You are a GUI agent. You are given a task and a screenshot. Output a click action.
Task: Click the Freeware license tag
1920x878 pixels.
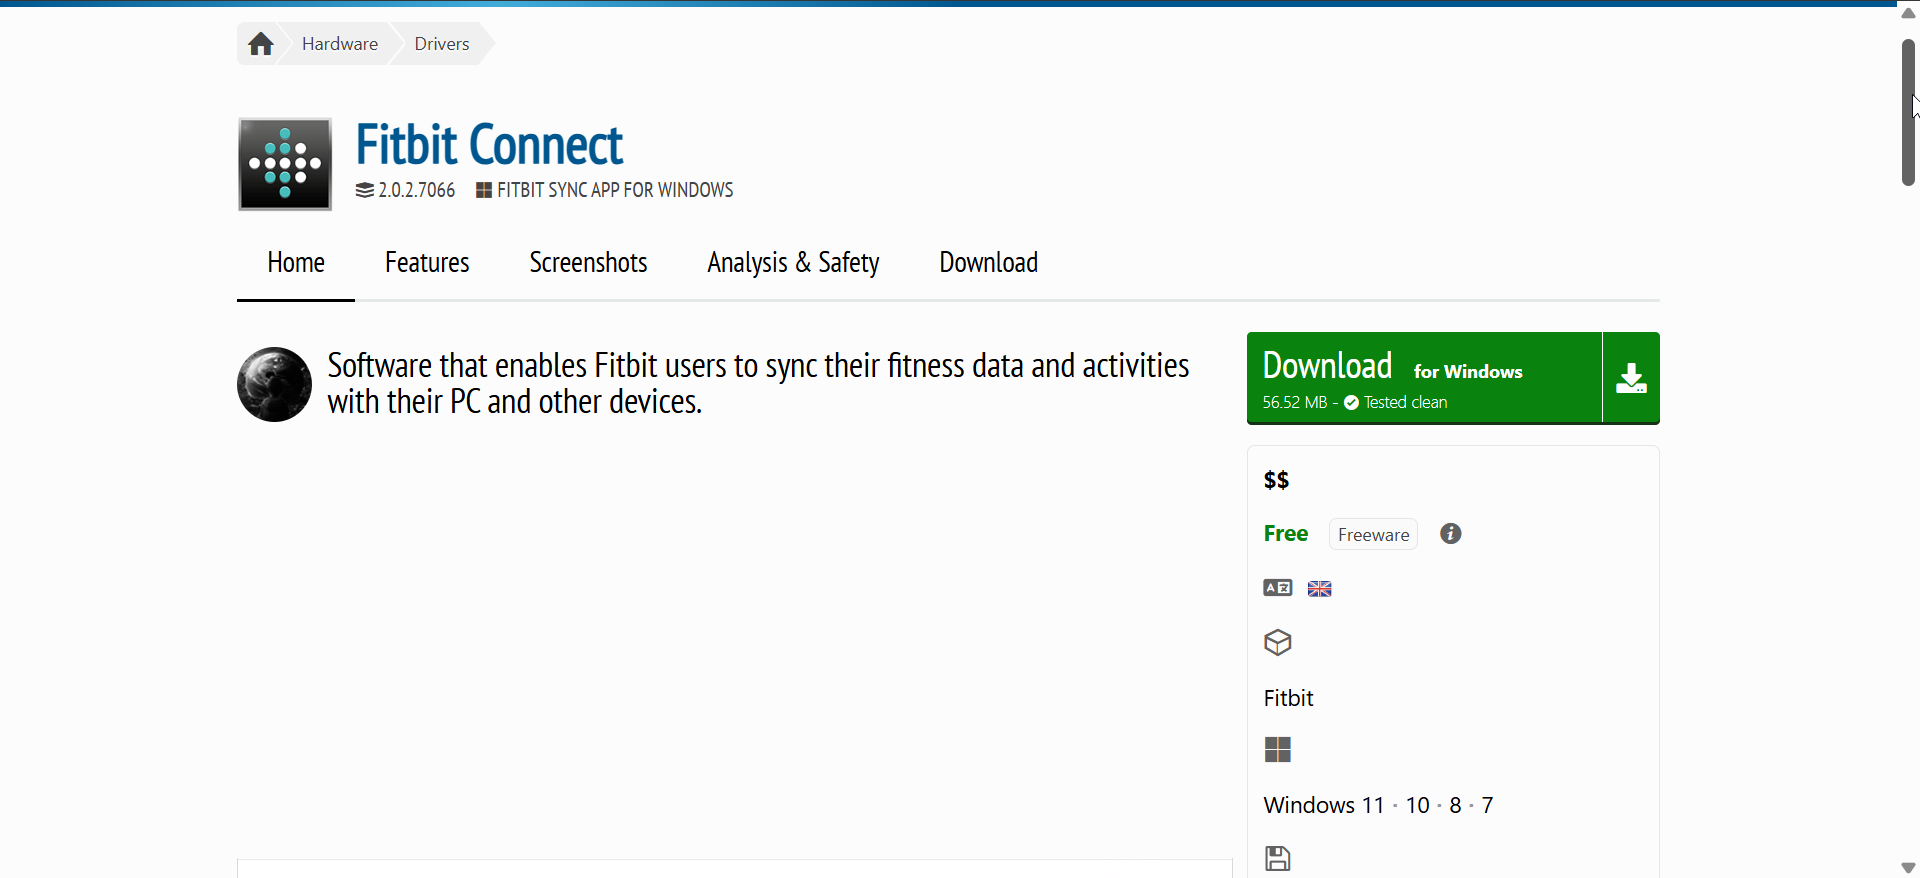click(x=1373, y=535)
